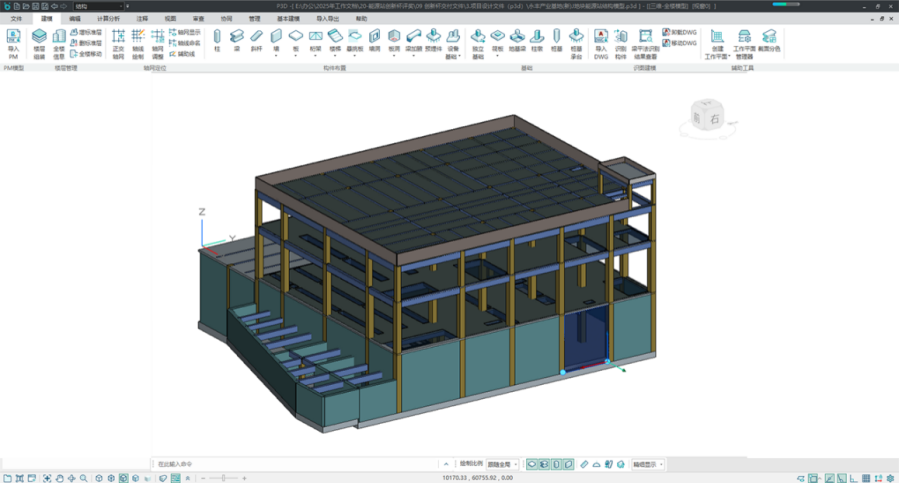Click the zoom slider in status bar
899x483 pixels.
(x=224, y=478)
